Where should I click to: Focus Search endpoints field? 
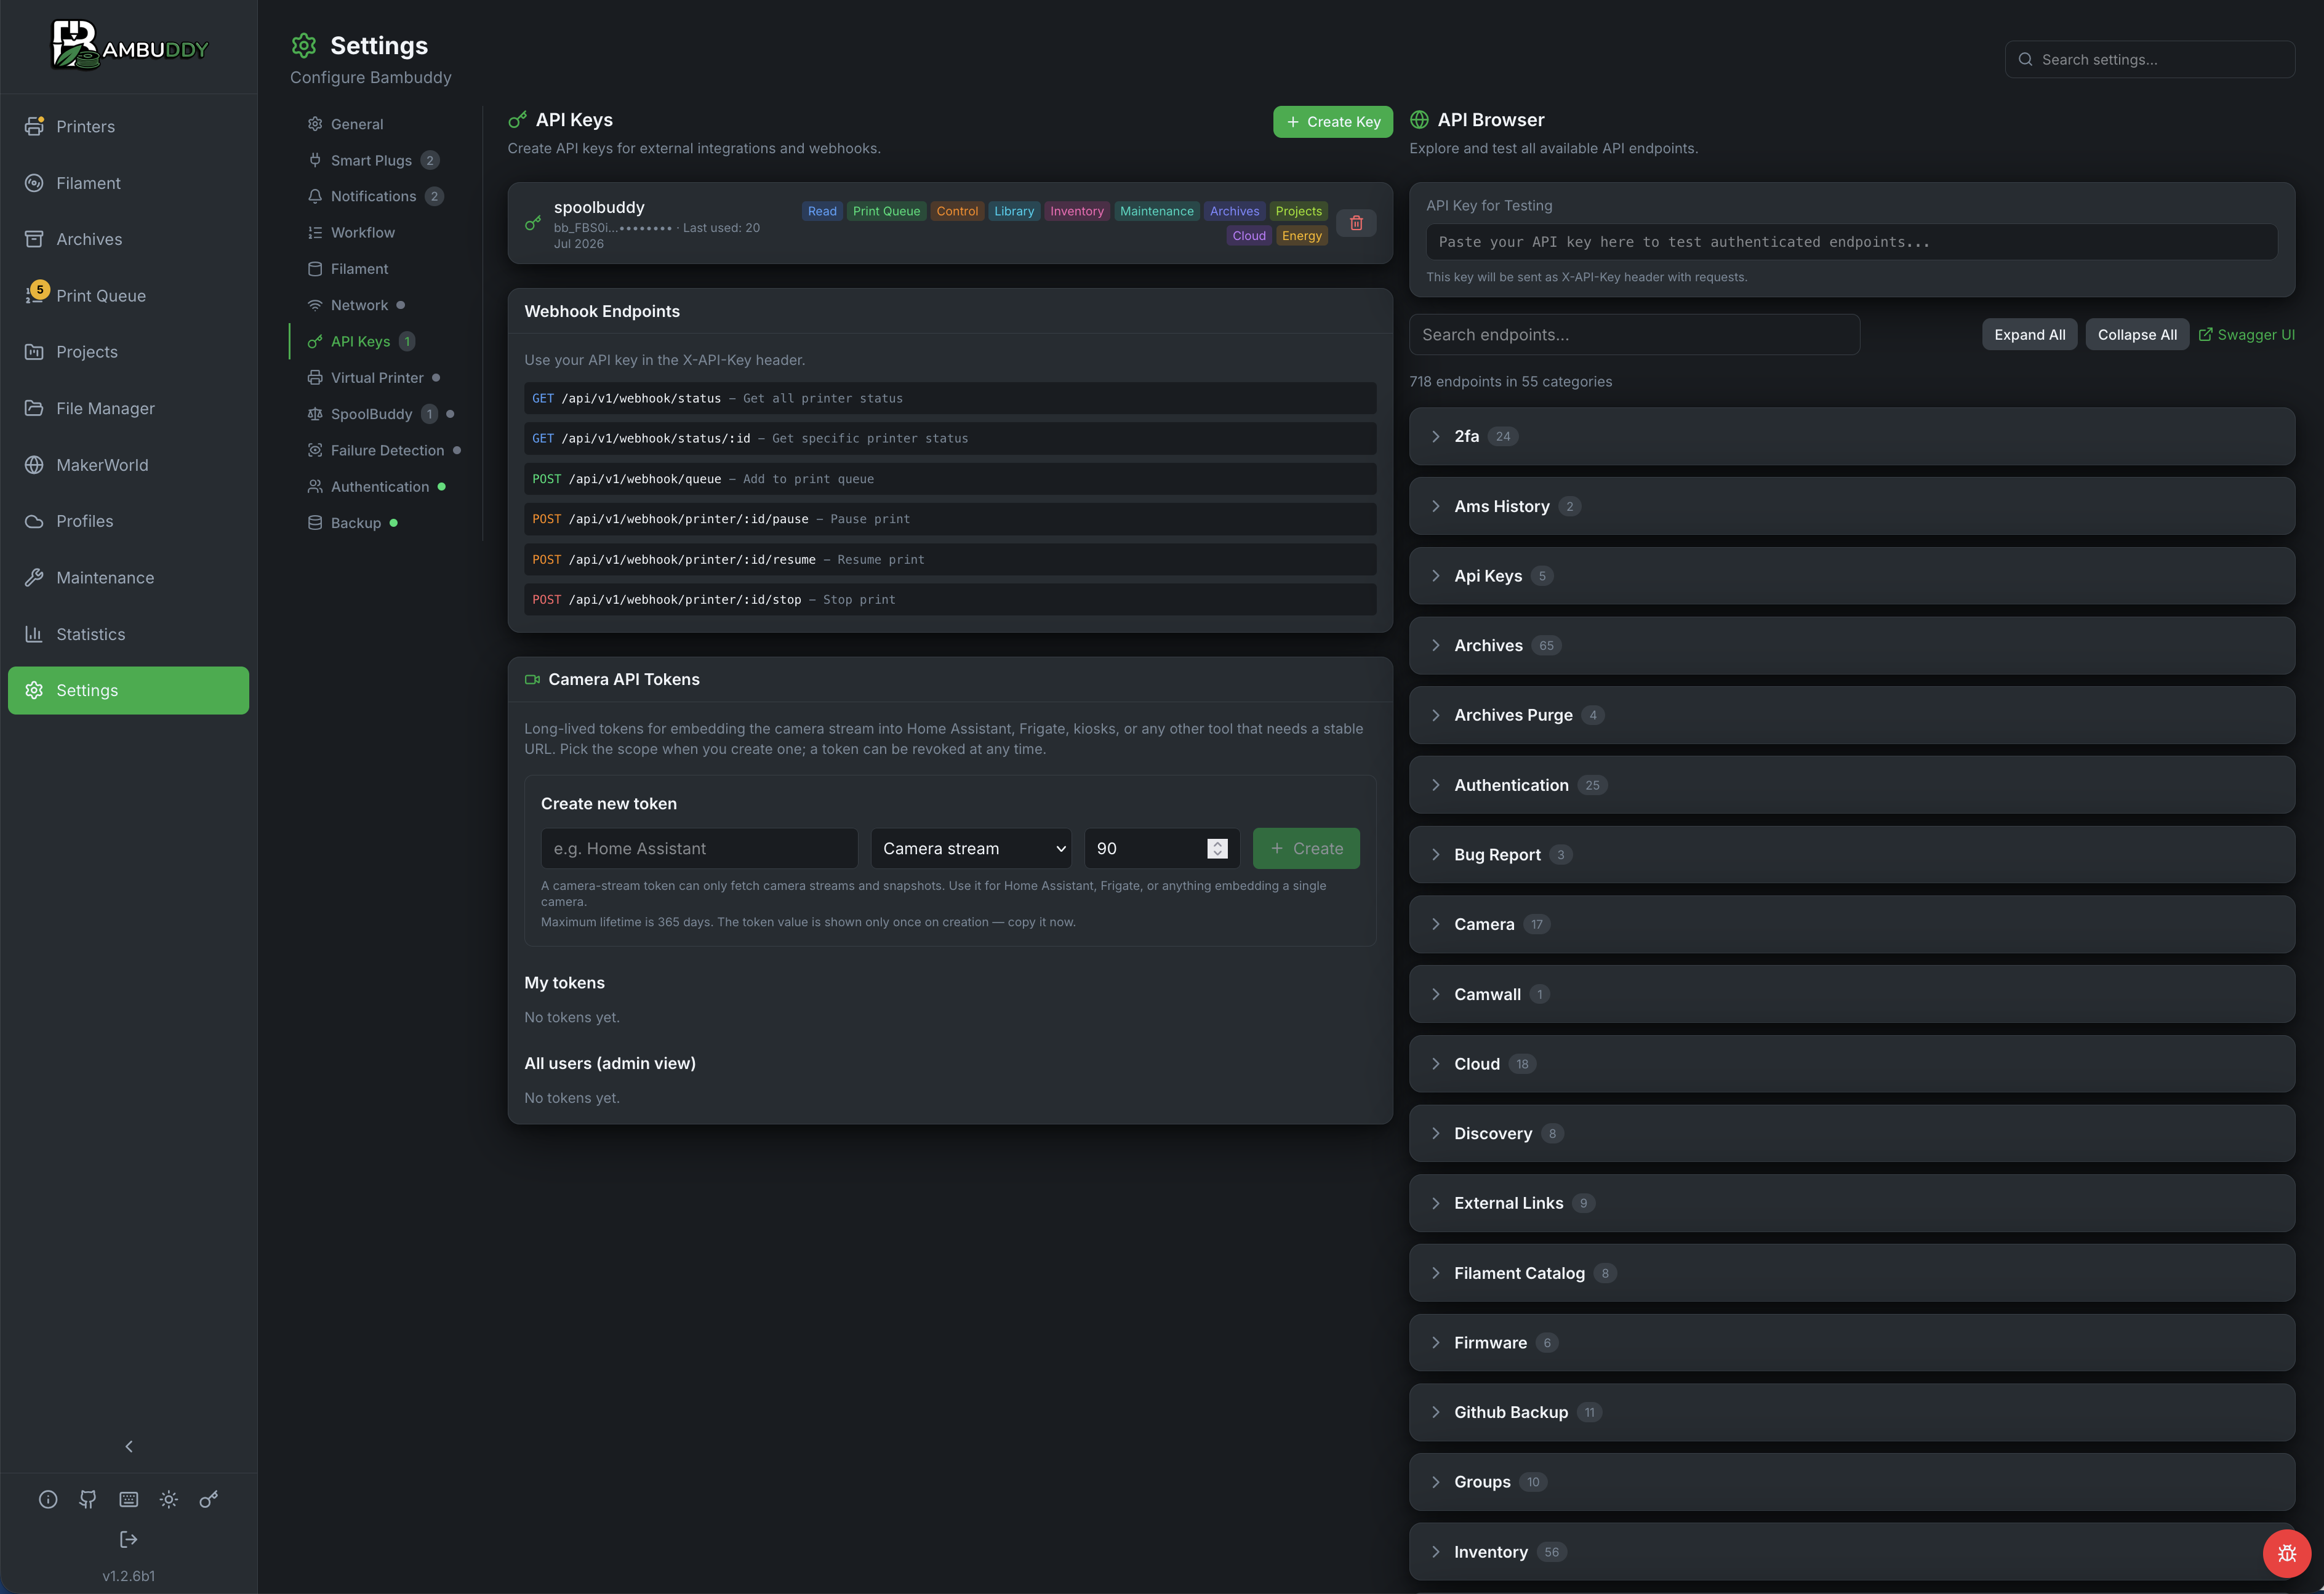tap(1634, 335)
